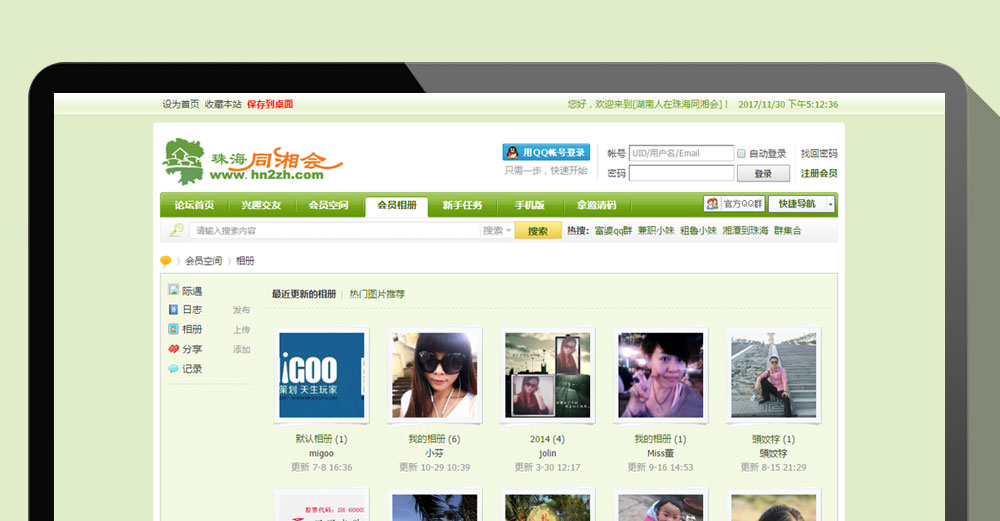Screen dimensions: 1000x521
Task: Open the 新手任务 nav tab
Action: click(462, 205)
